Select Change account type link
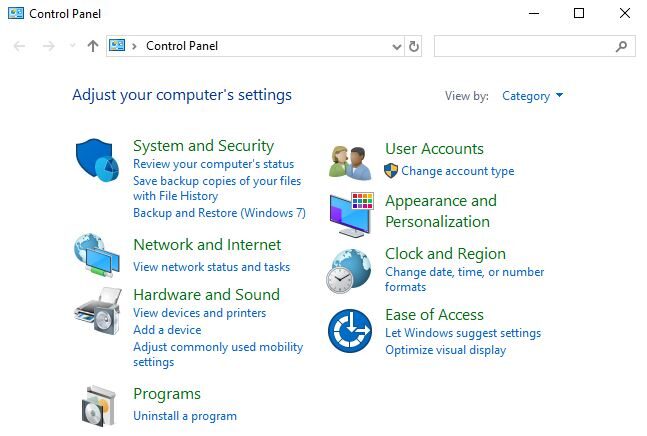Screen dimensions: 647x436 point(458,171)
